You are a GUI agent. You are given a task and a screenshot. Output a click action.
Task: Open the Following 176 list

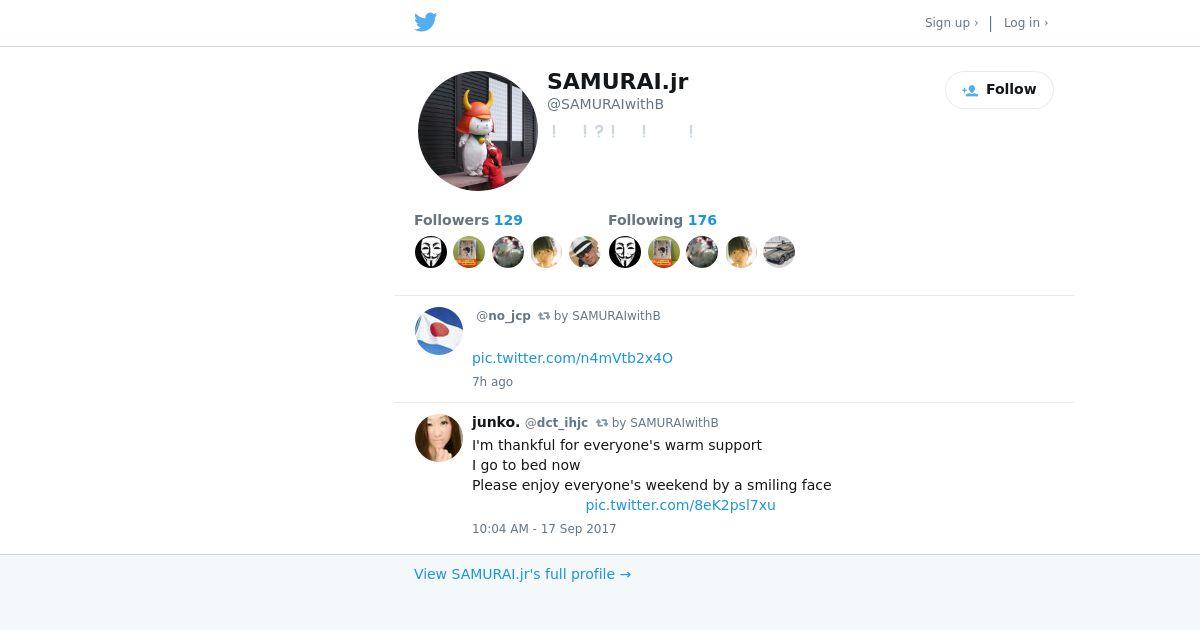662,220
